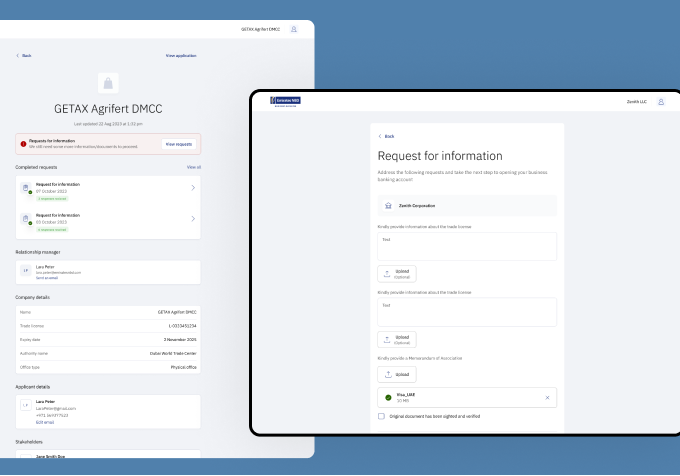Viewport: 680px width, 476px height.
Task: Check the original document sighted and verified box
Action: coord(381,416)
